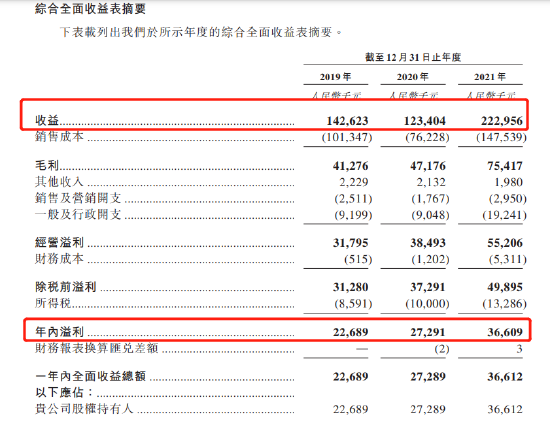Select the 年內溢利 row label
Screen dimensions: 550x440
coord(59,332)
